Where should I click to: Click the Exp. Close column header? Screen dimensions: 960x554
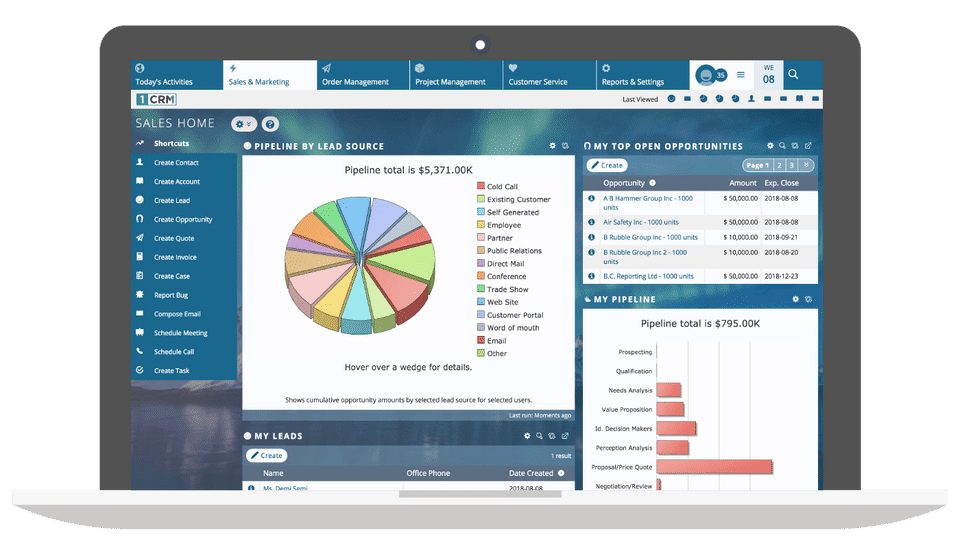click(781, 183)
